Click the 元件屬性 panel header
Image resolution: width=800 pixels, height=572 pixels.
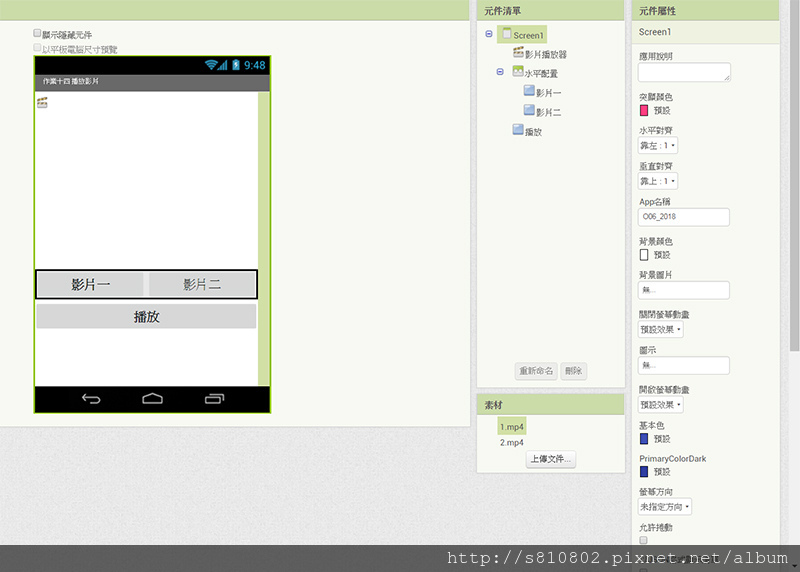click(706, 10)
